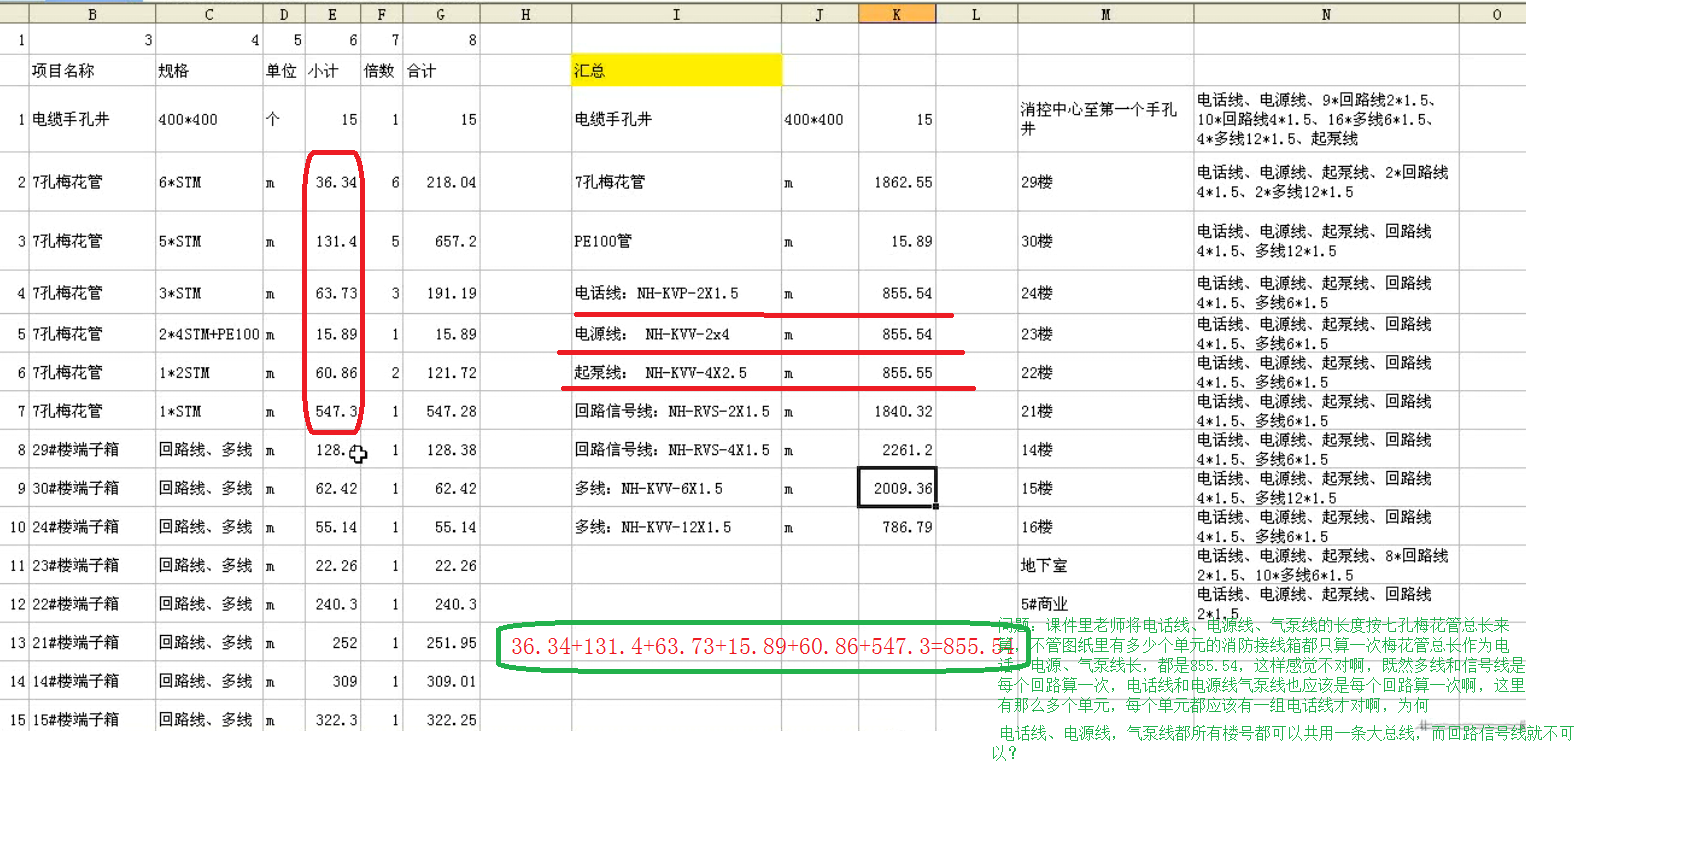Select the 5*STM specification cell

coord(209,241)
